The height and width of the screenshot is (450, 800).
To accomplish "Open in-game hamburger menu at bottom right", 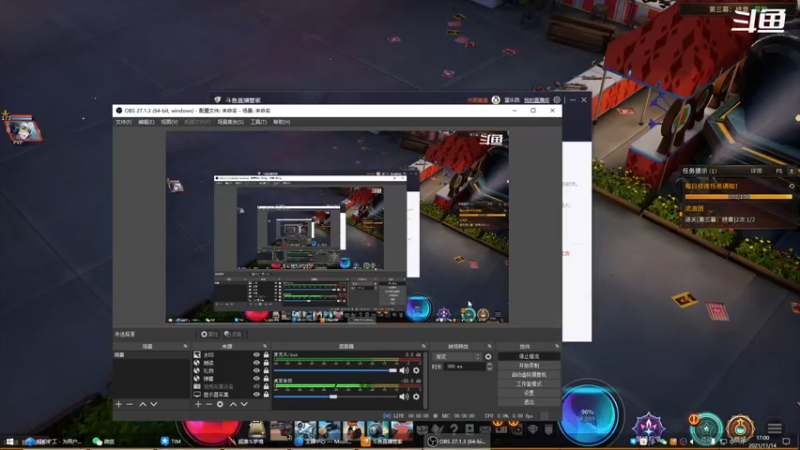I will (774, 428).
